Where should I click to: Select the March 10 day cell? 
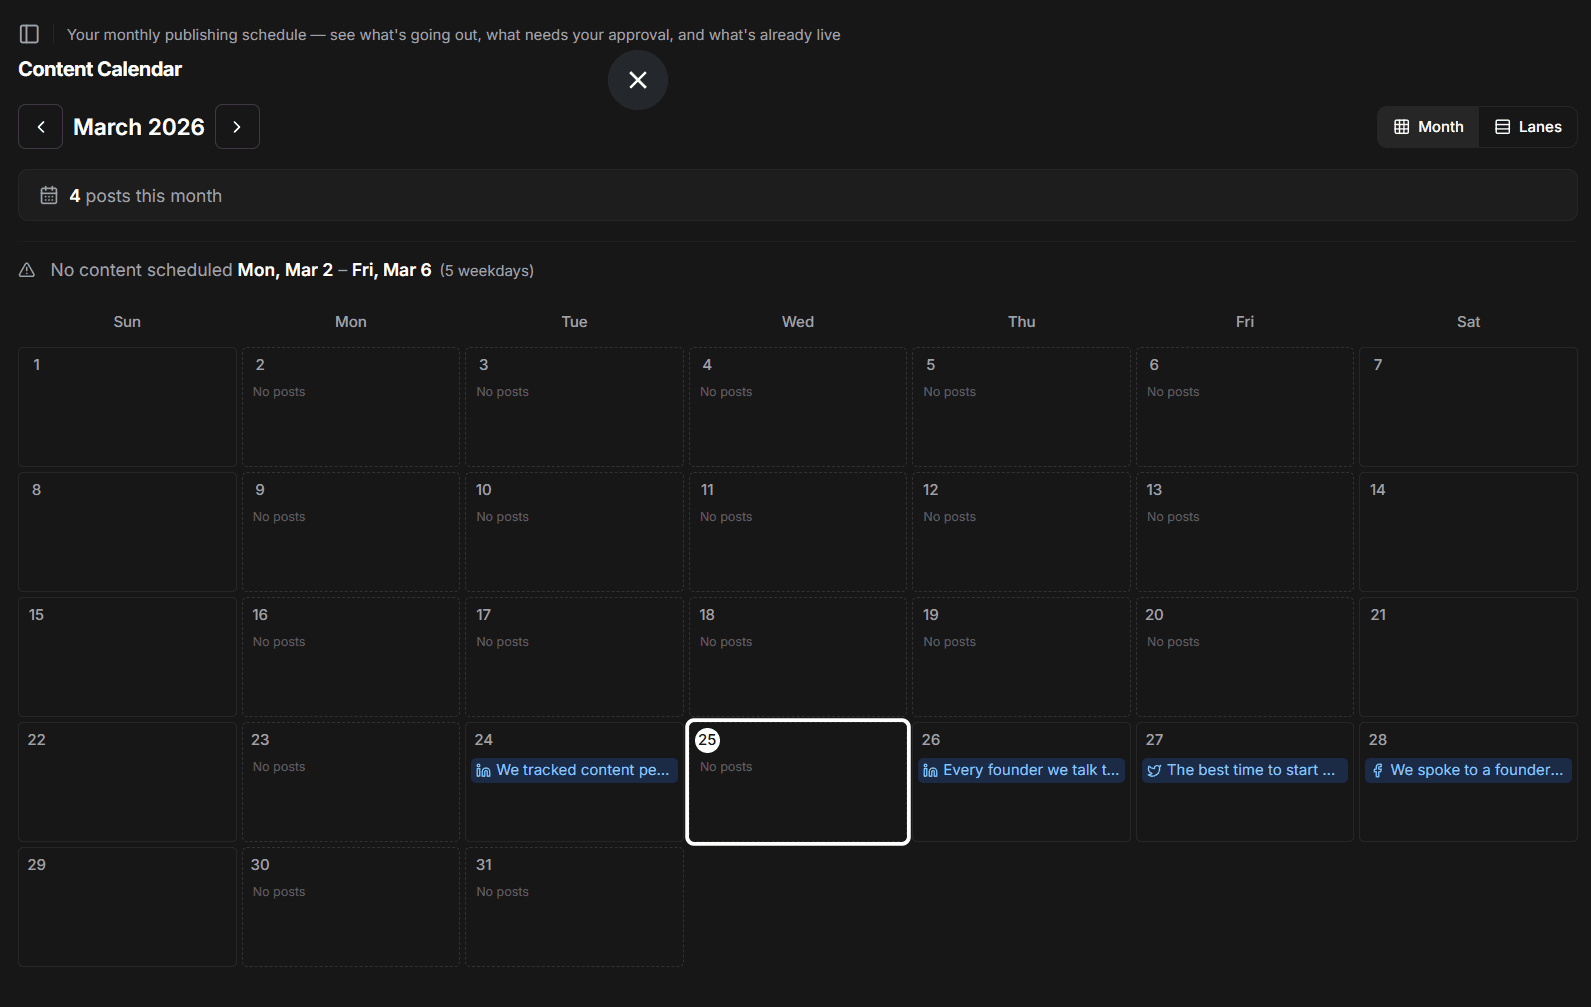(574, 532)
